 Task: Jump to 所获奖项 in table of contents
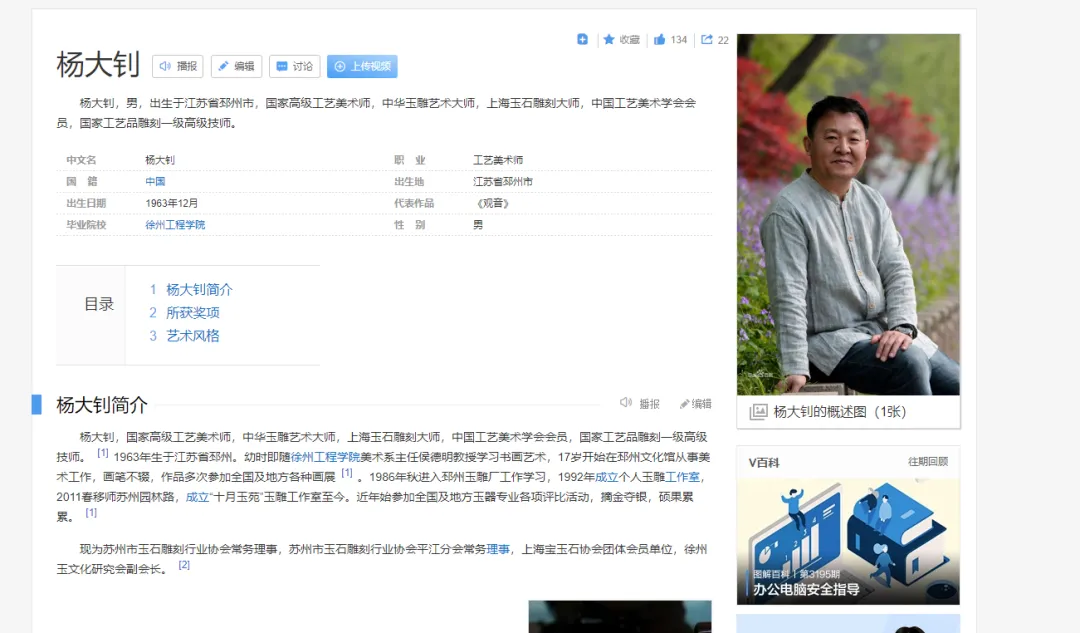click(193, 313)
